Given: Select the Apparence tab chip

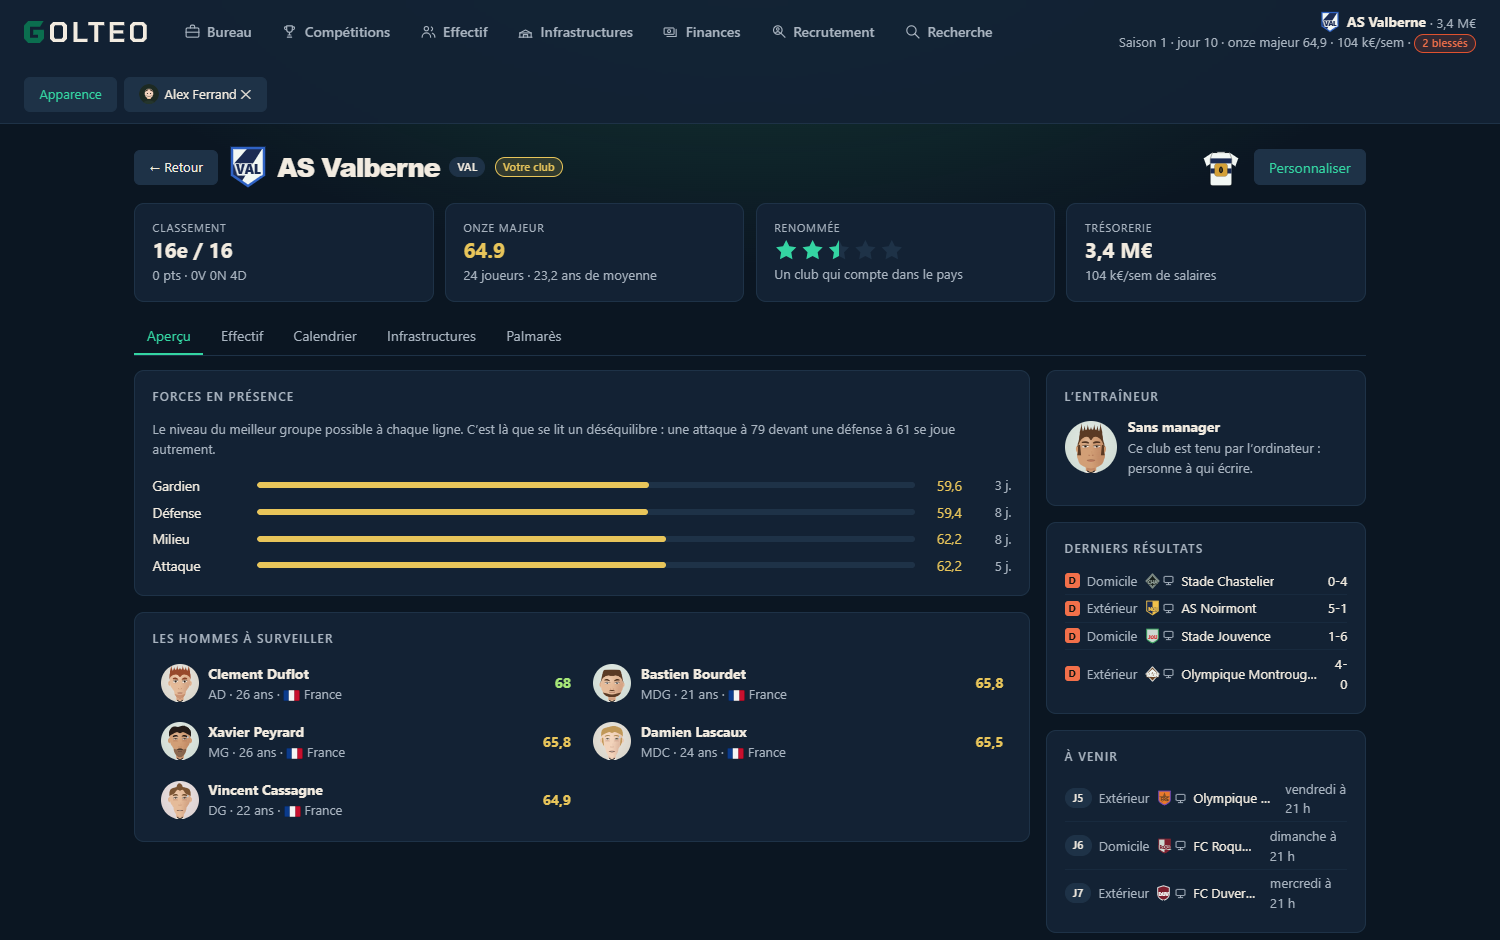Looking at the screenshot, I should [x=70, y=94].
